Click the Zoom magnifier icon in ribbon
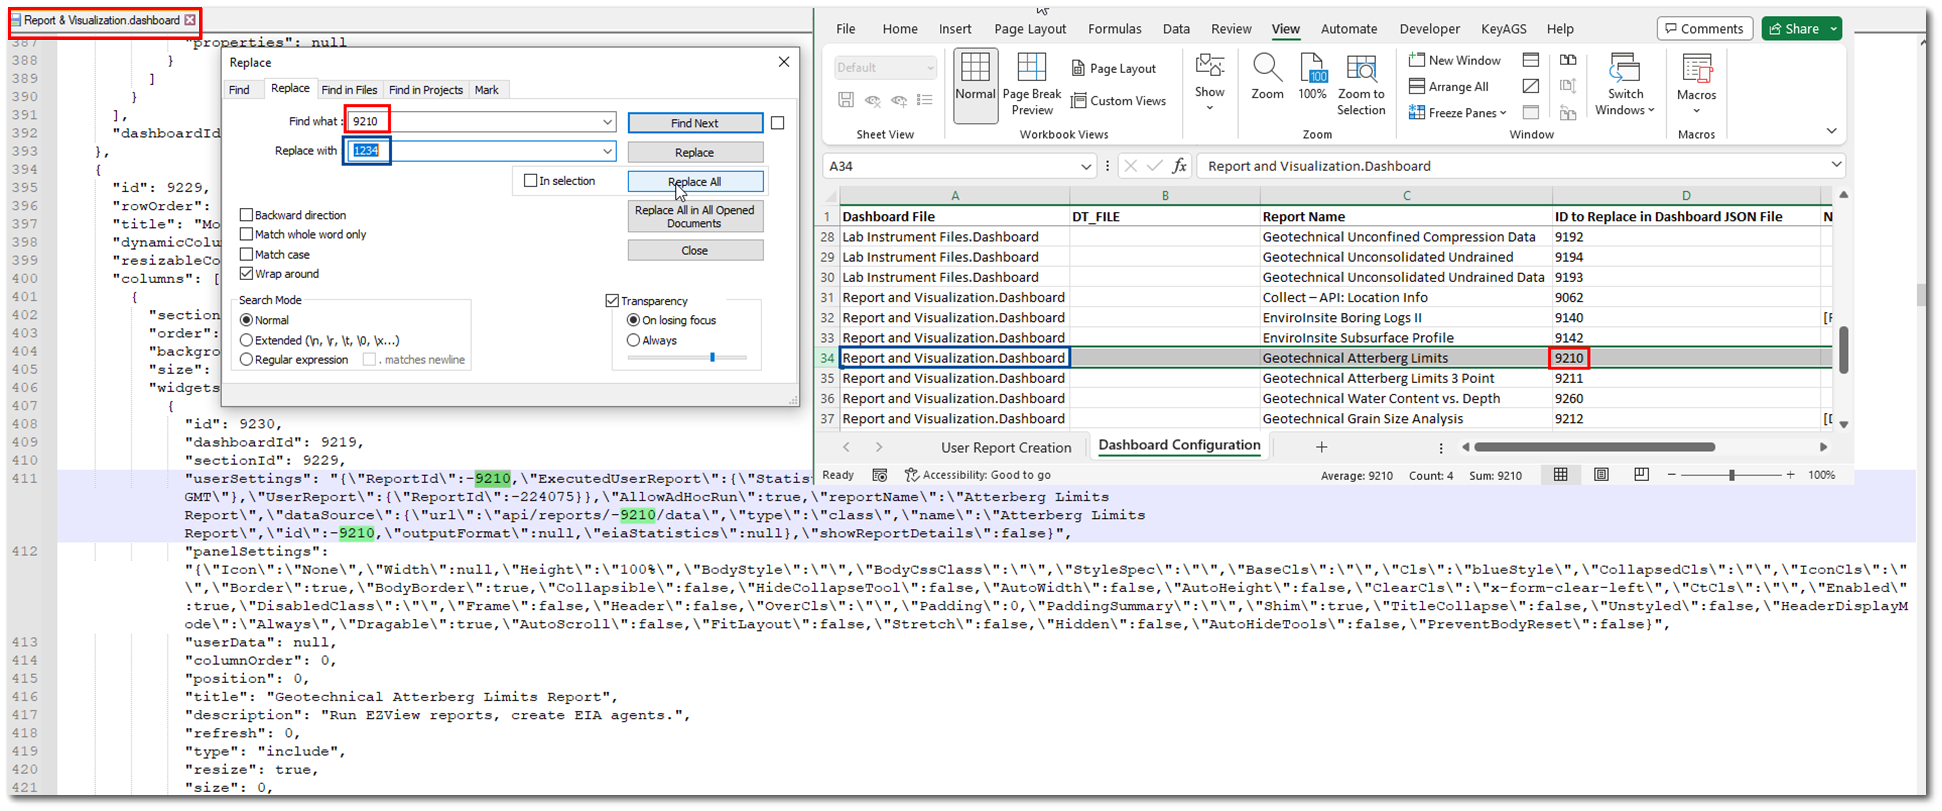The image size is (1942, 811). [x=1267, y=70]
